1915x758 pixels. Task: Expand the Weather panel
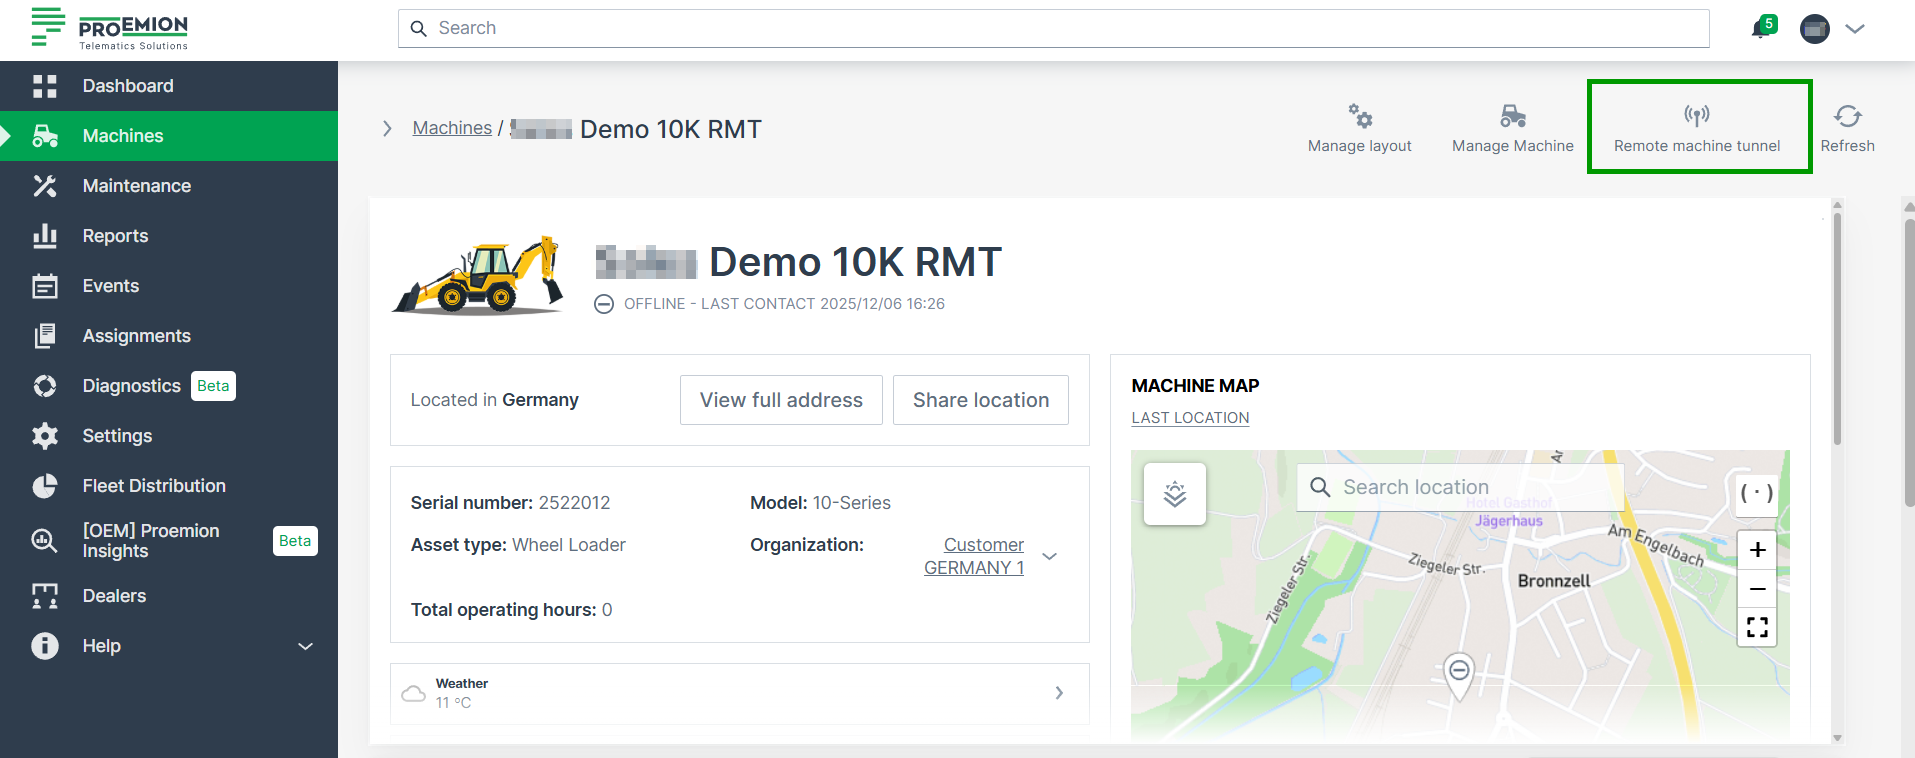1059,693
